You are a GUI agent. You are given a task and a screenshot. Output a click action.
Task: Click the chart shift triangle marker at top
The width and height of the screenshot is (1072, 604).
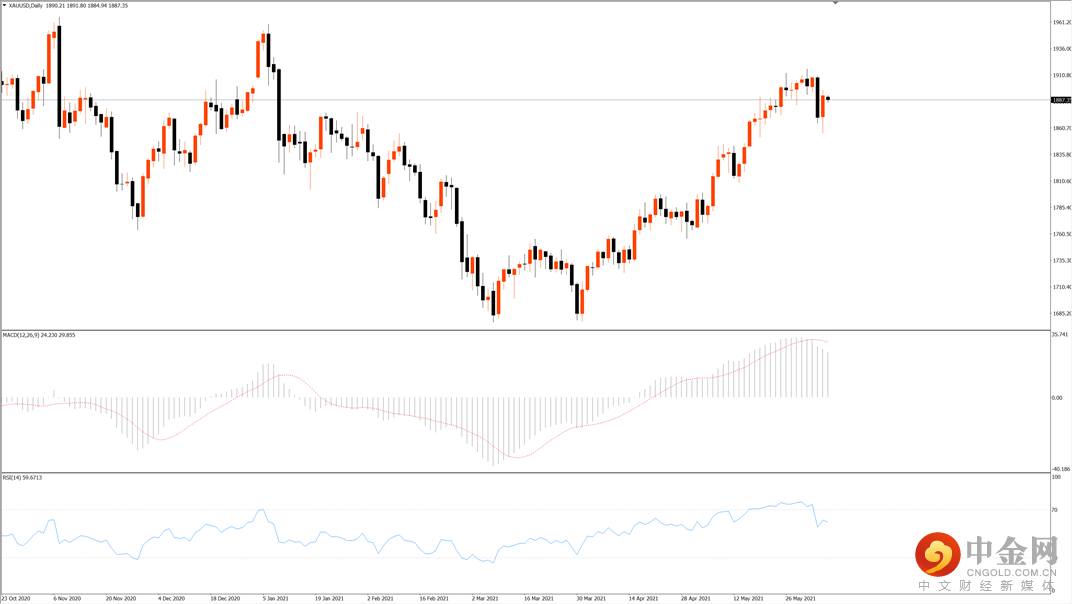pyautogui.click(x=836, y=4)
